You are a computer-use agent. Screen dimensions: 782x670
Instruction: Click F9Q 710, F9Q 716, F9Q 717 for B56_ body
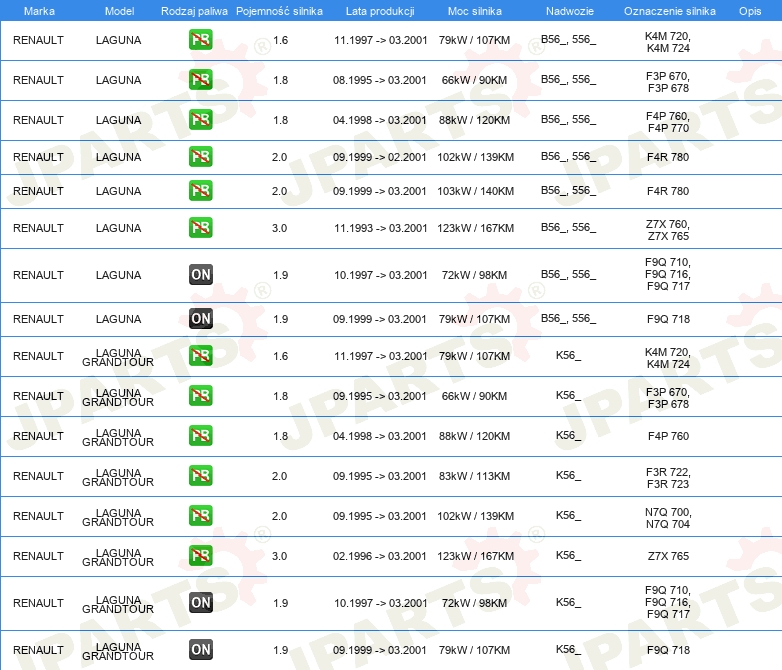point(668,274)
